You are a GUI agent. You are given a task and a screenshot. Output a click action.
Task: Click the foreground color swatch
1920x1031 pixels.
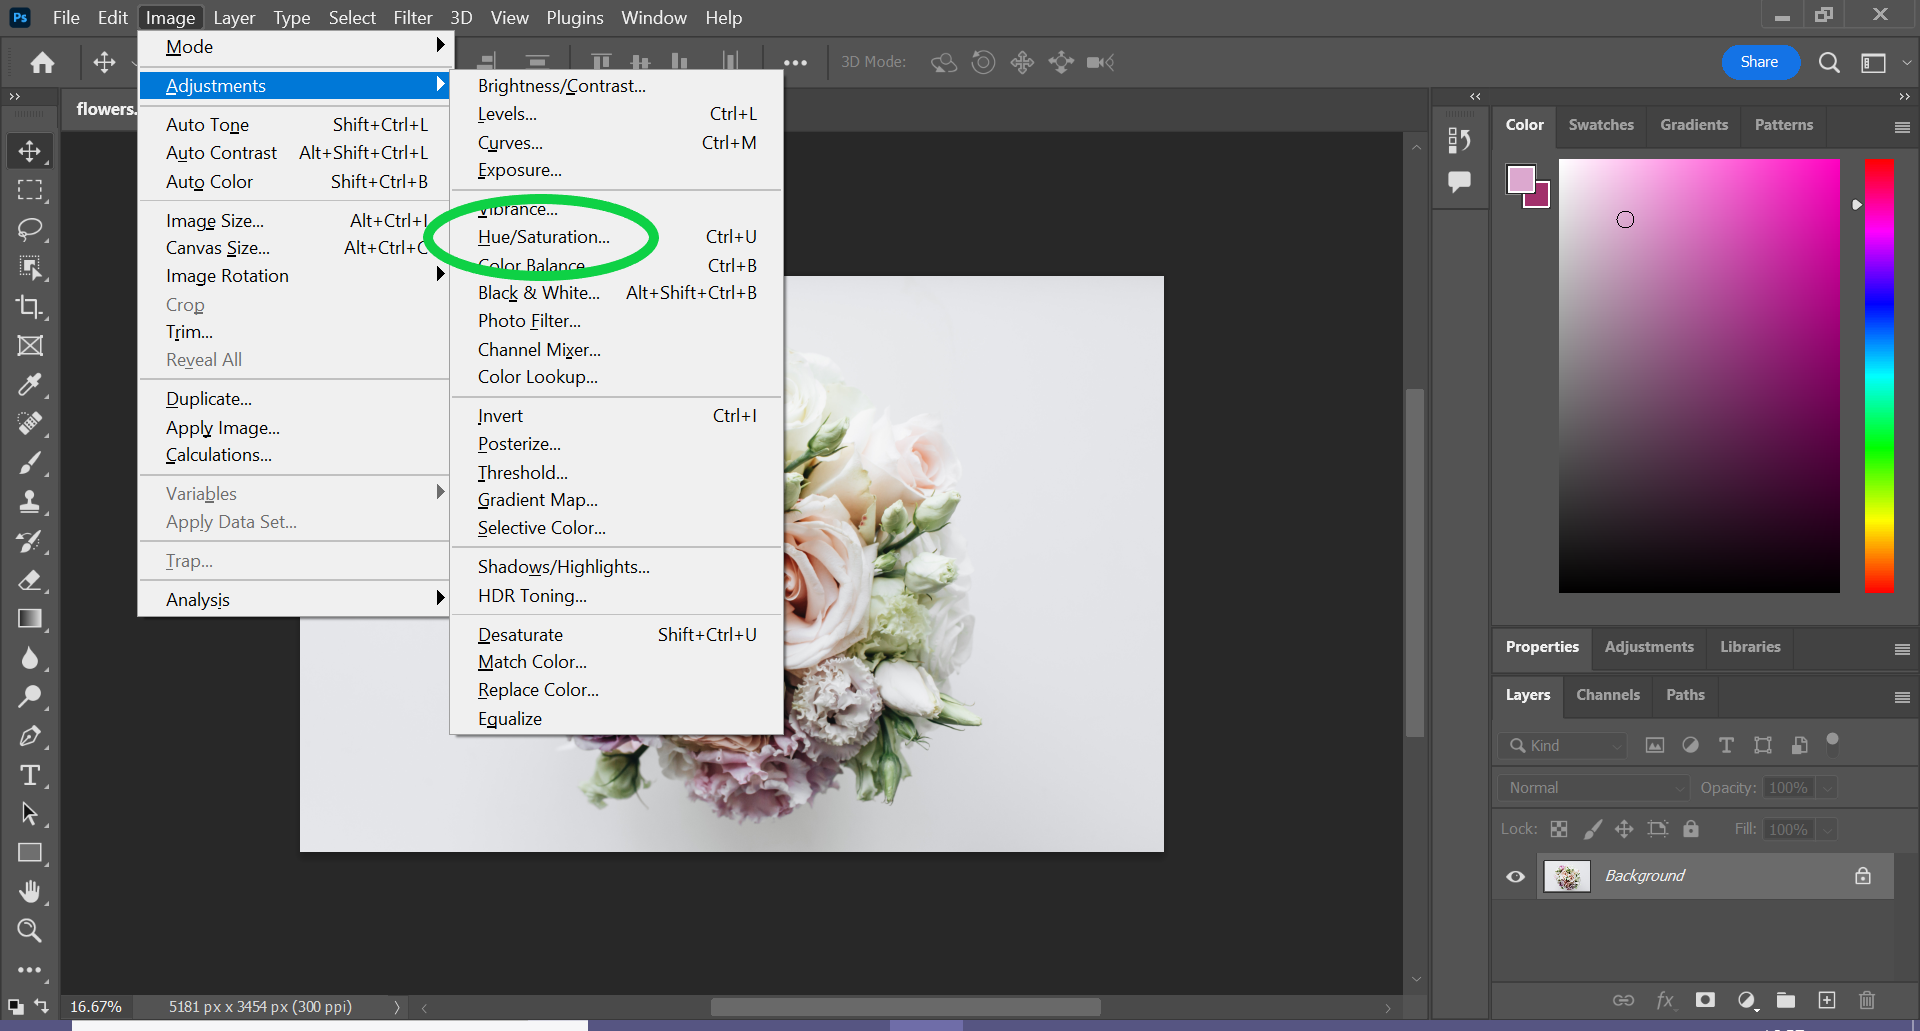[x=1521, y=179]
